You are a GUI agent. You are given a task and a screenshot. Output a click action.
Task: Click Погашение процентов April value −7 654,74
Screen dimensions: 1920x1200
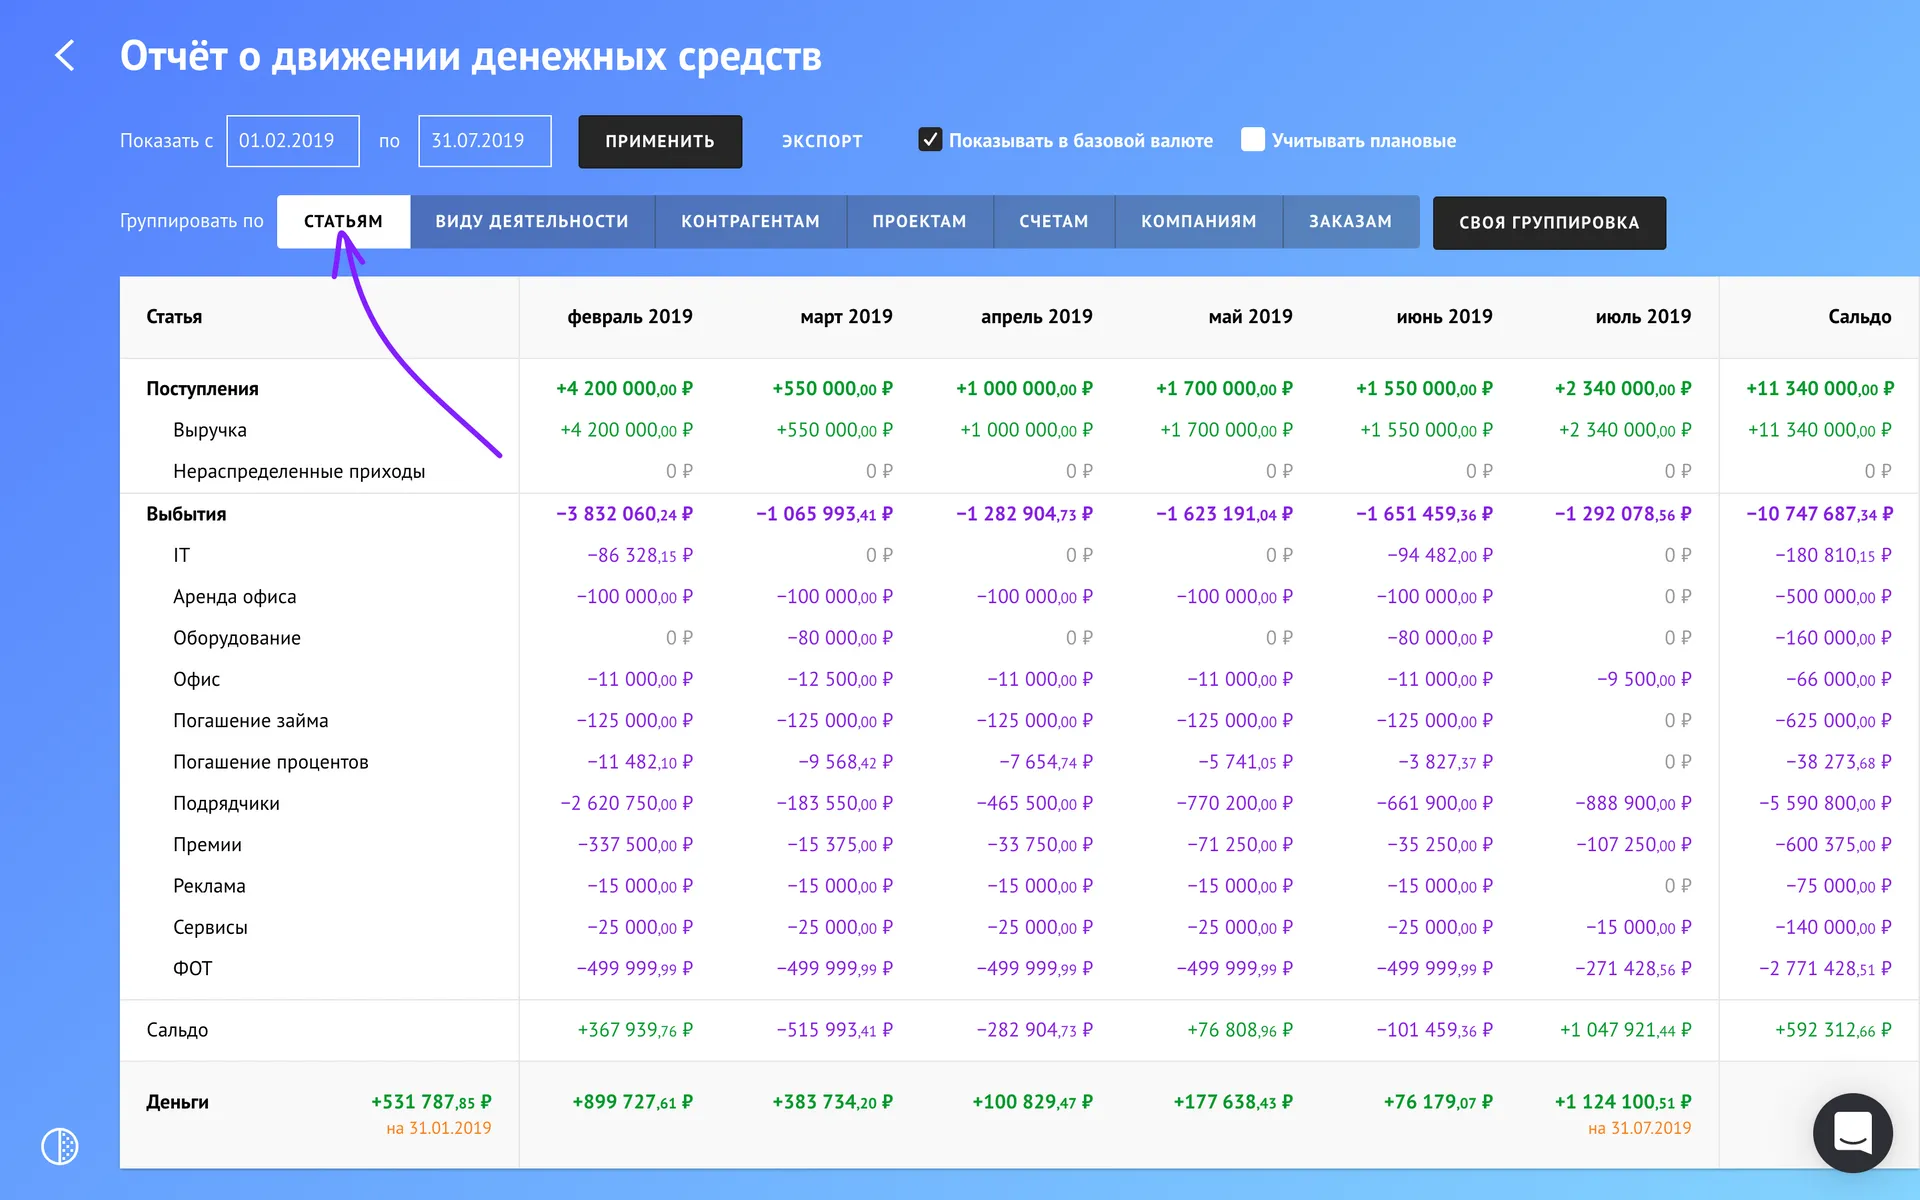point(1045,762)
